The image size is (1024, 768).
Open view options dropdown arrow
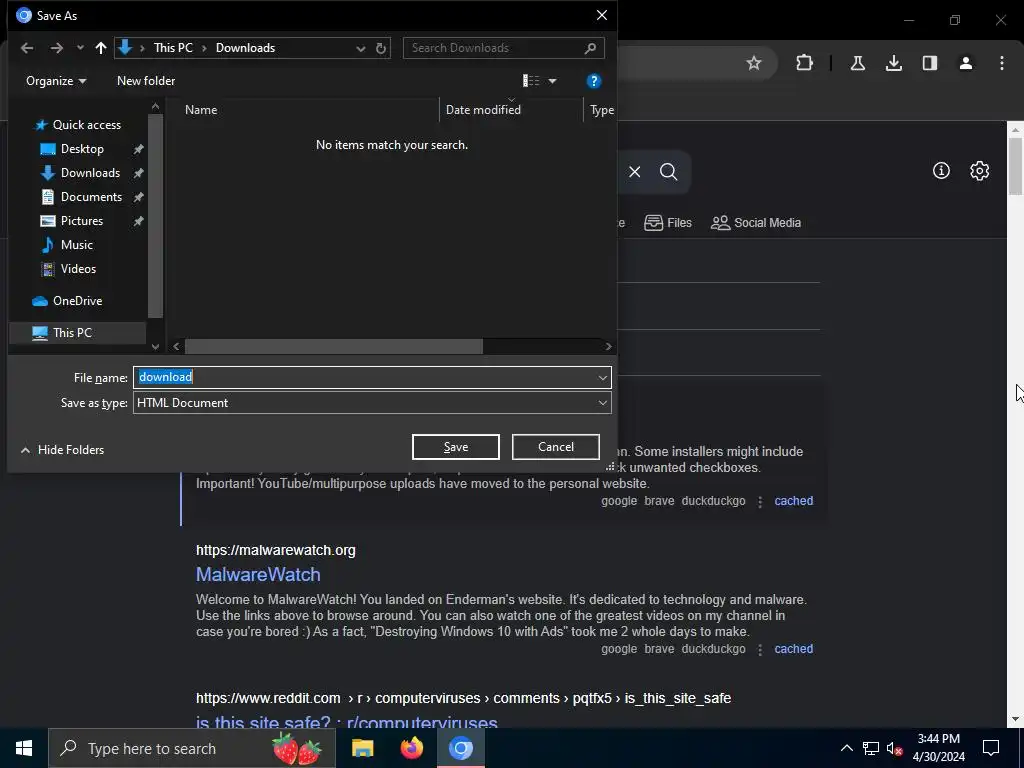click(x=552, y=81)
